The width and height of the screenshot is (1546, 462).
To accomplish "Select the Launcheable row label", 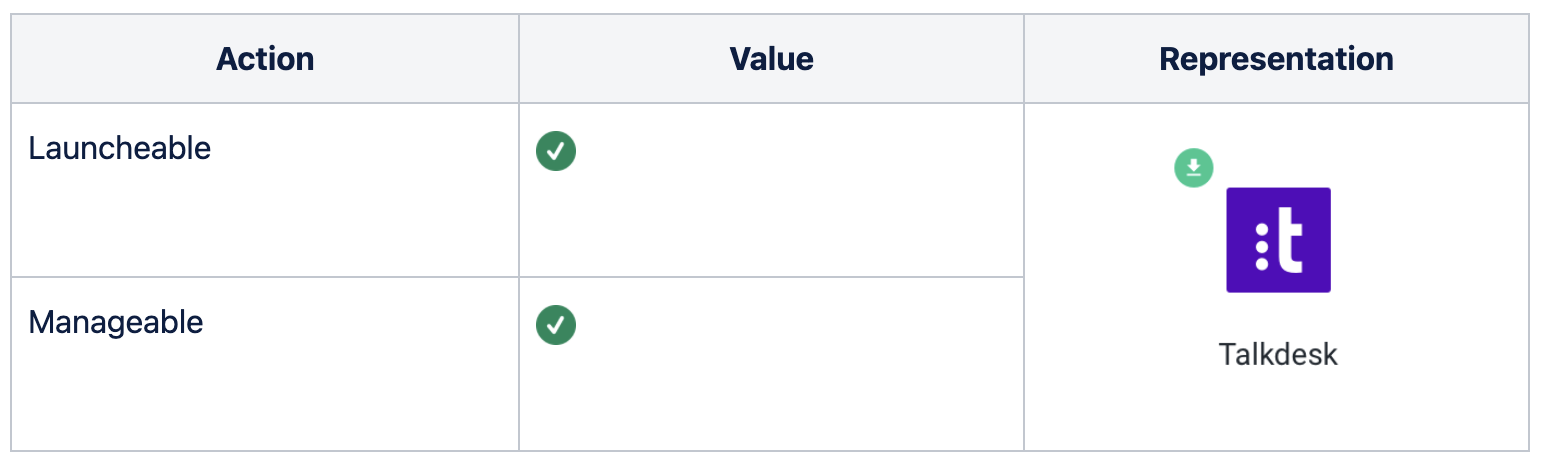I will 120,148.
